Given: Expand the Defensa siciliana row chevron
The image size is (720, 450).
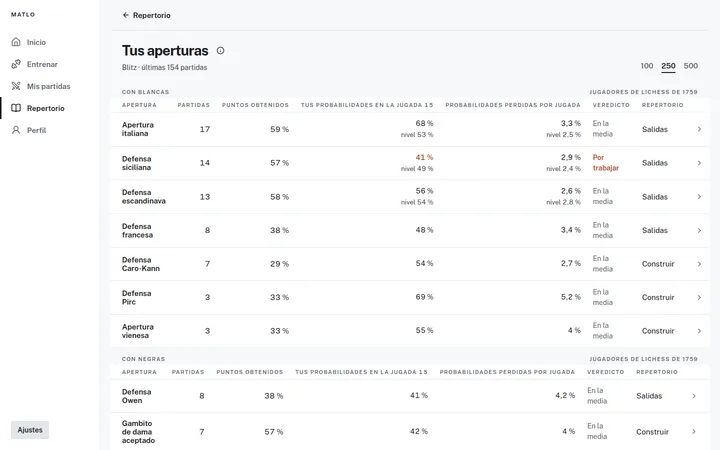Looking at the screenshot, I should [x=699, y=163].
